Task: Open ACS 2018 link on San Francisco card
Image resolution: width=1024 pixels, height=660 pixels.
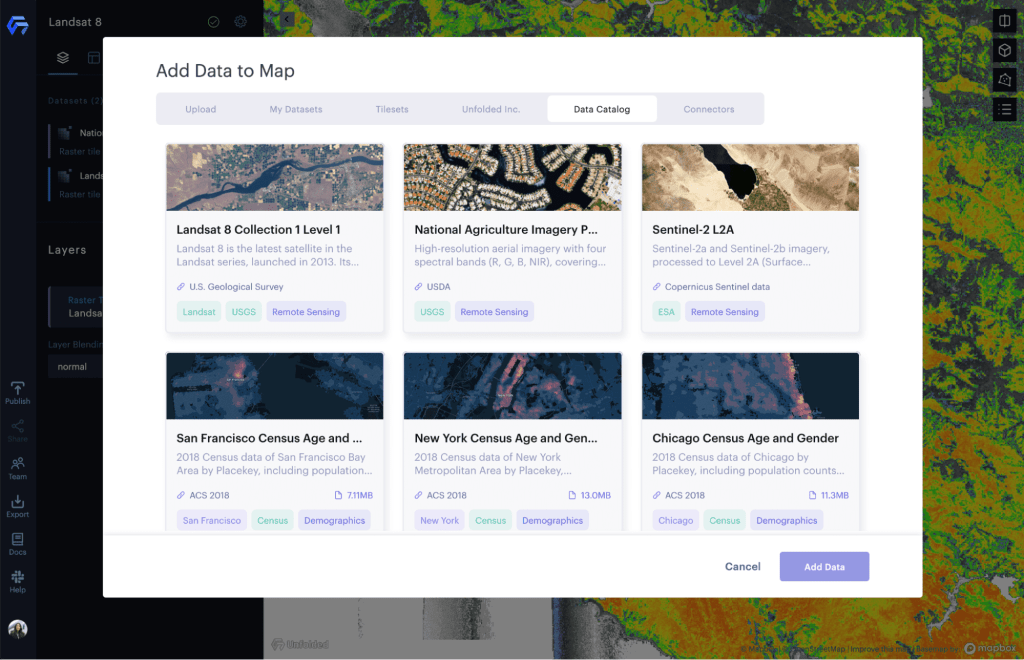Action: (209, 495)
